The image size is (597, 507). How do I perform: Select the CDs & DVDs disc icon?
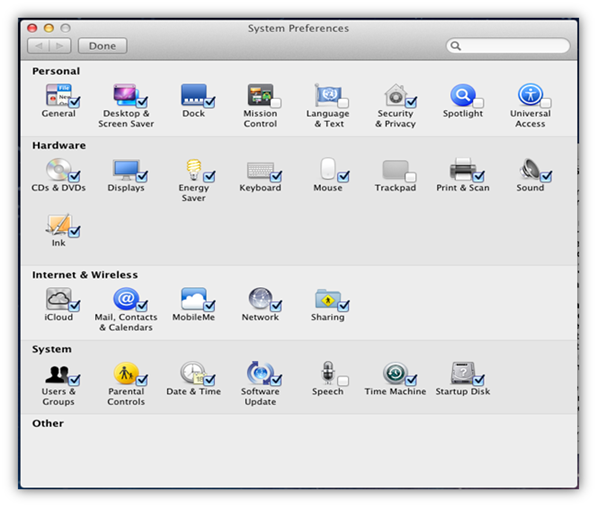pyautogui.click(x=58, y=169)
